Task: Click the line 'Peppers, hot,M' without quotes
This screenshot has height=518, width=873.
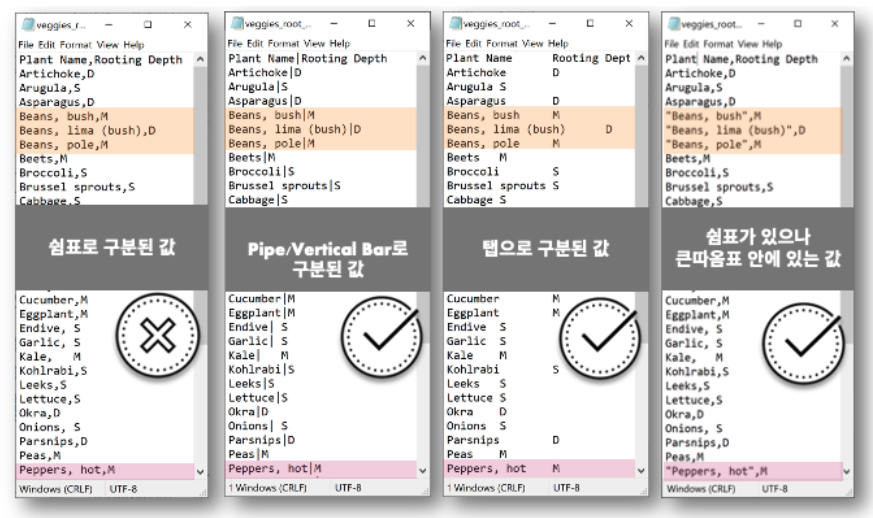Action: tap(67, 470)
